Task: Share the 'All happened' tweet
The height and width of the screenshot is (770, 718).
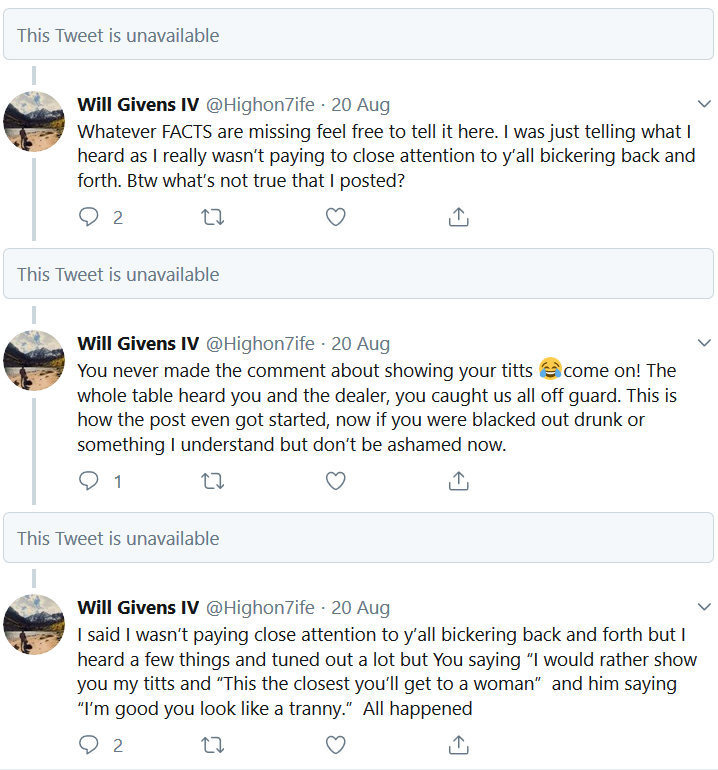Action: coord(458,745)
